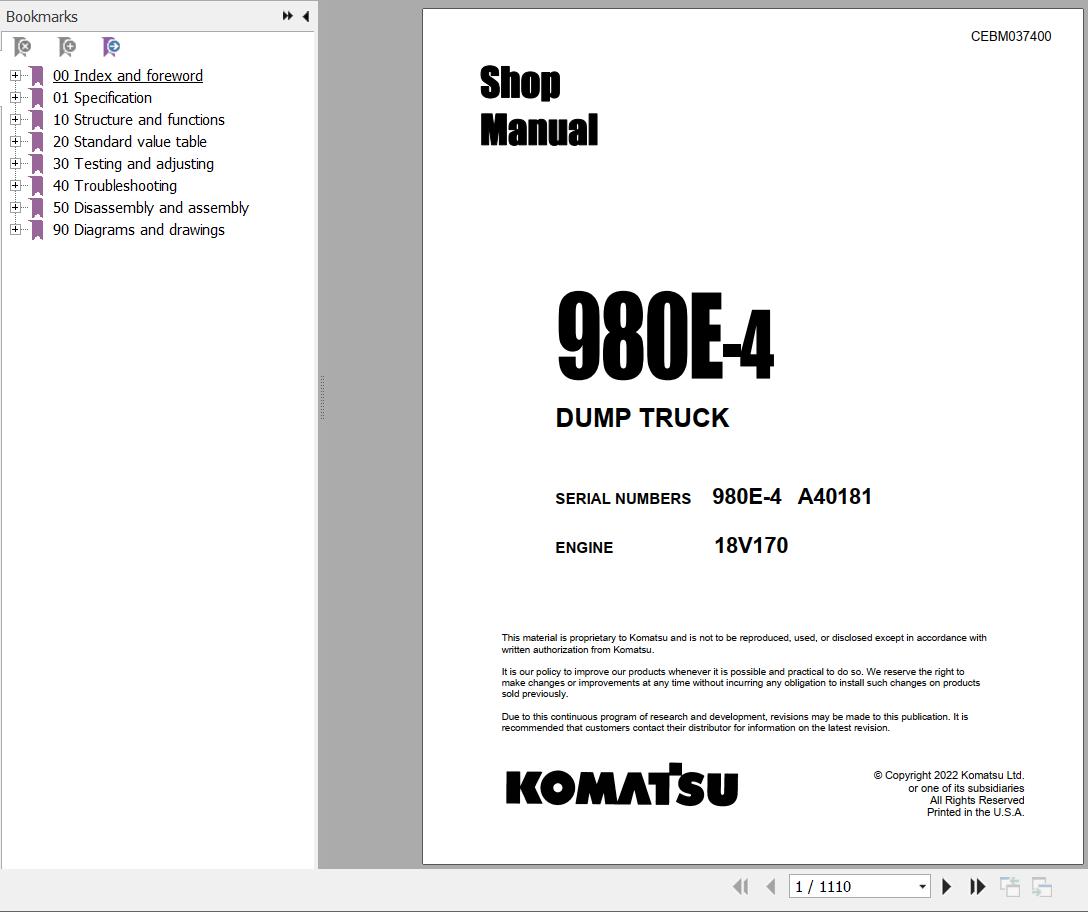Click bookmark icon of 90 Diagrams and drawings
1088x912 pixels.
click(37, 230)
